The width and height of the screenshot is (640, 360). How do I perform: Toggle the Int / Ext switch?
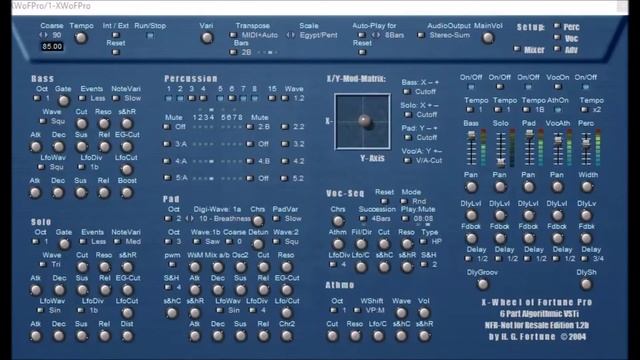[116, 35]
